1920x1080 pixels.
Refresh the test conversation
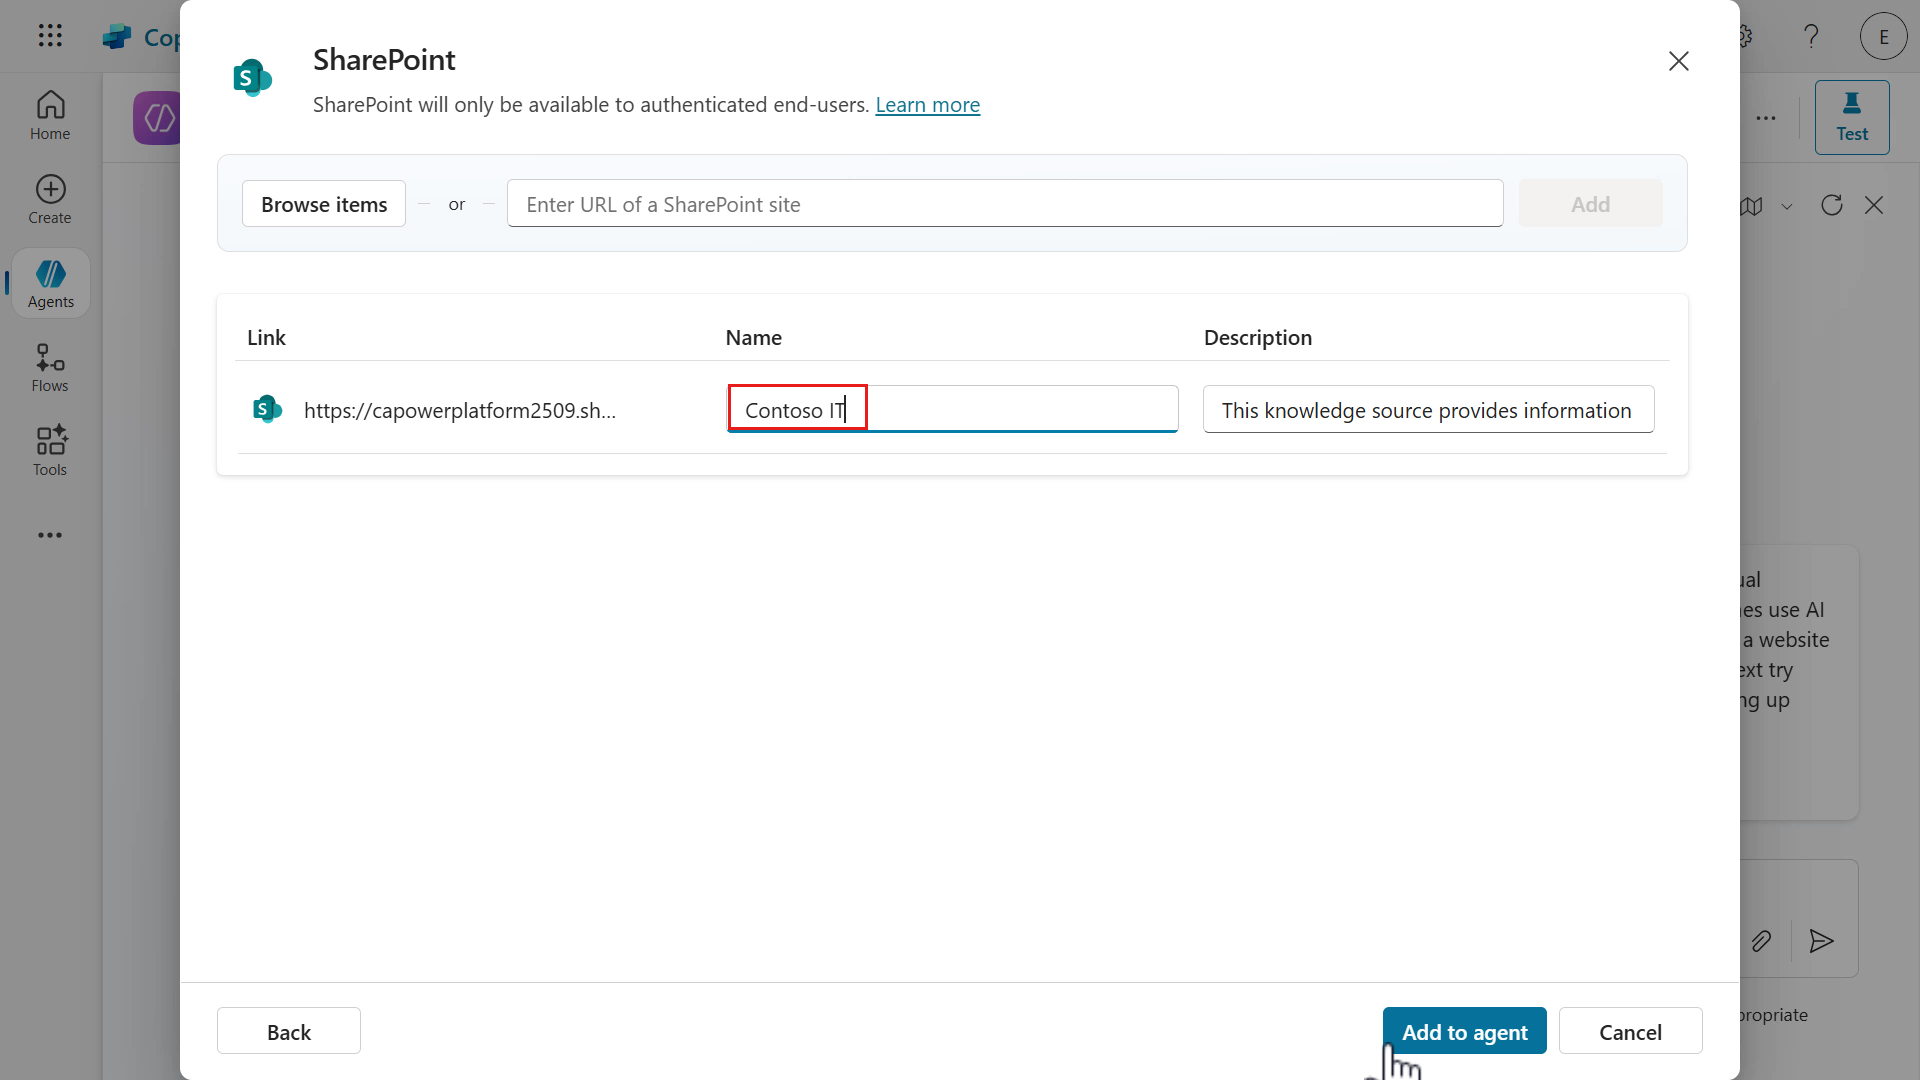point(1831,205)
